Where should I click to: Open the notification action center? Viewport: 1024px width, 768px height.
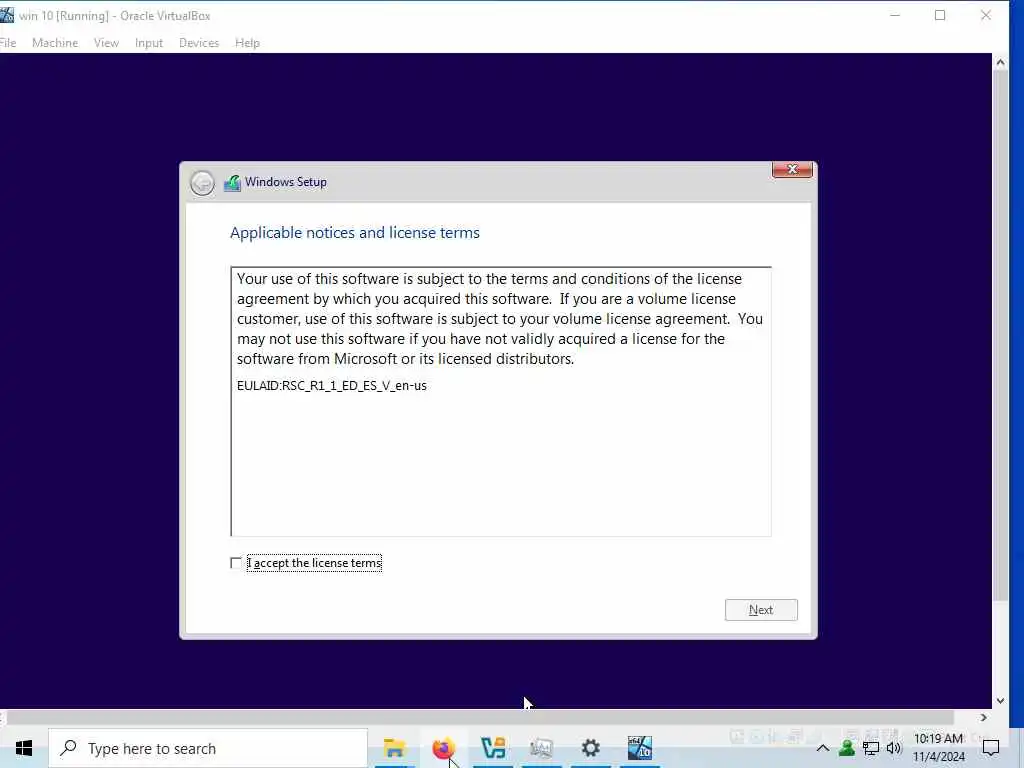pyautogui.click(x=991, y=748)
